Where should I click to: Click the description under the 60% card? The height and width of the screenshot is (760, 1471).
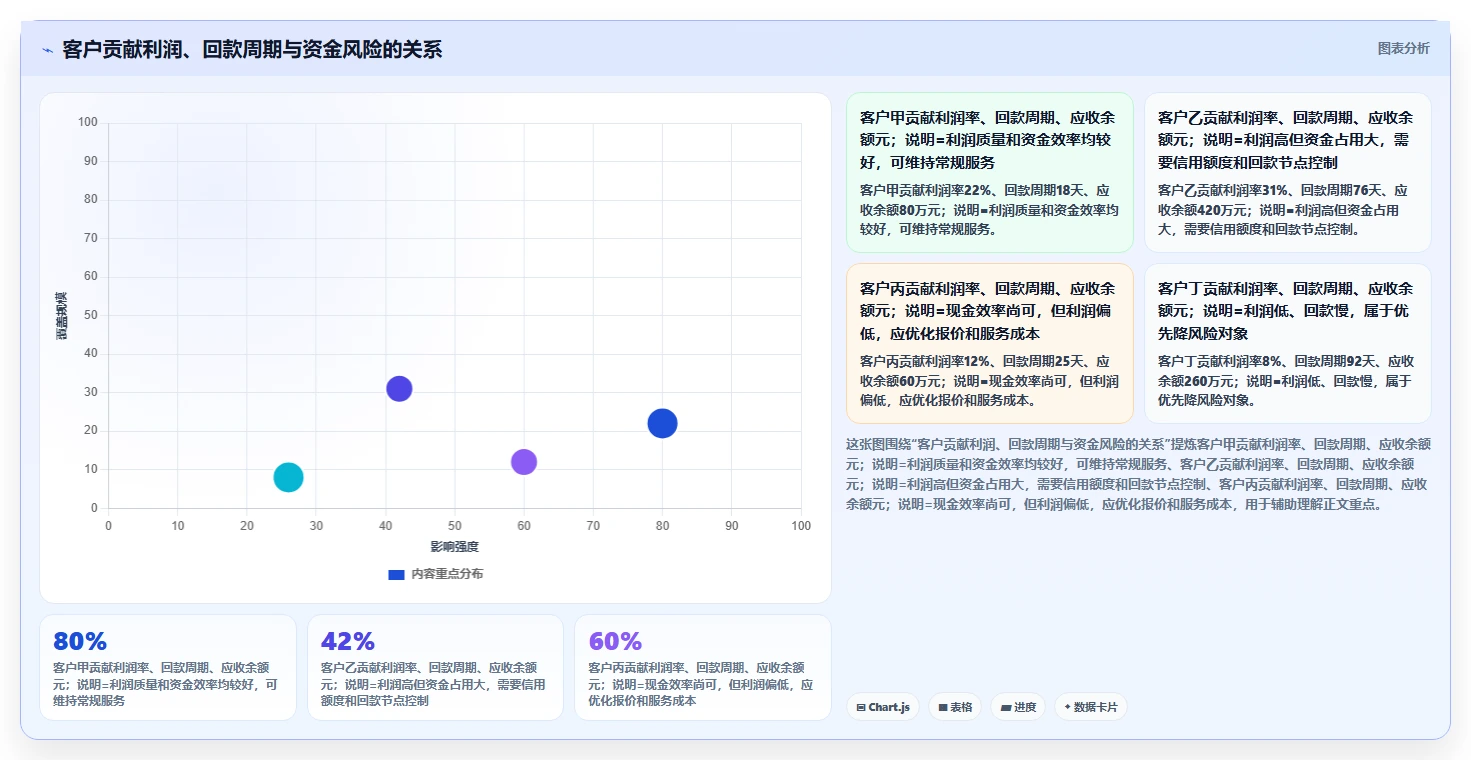pos(702,684)
